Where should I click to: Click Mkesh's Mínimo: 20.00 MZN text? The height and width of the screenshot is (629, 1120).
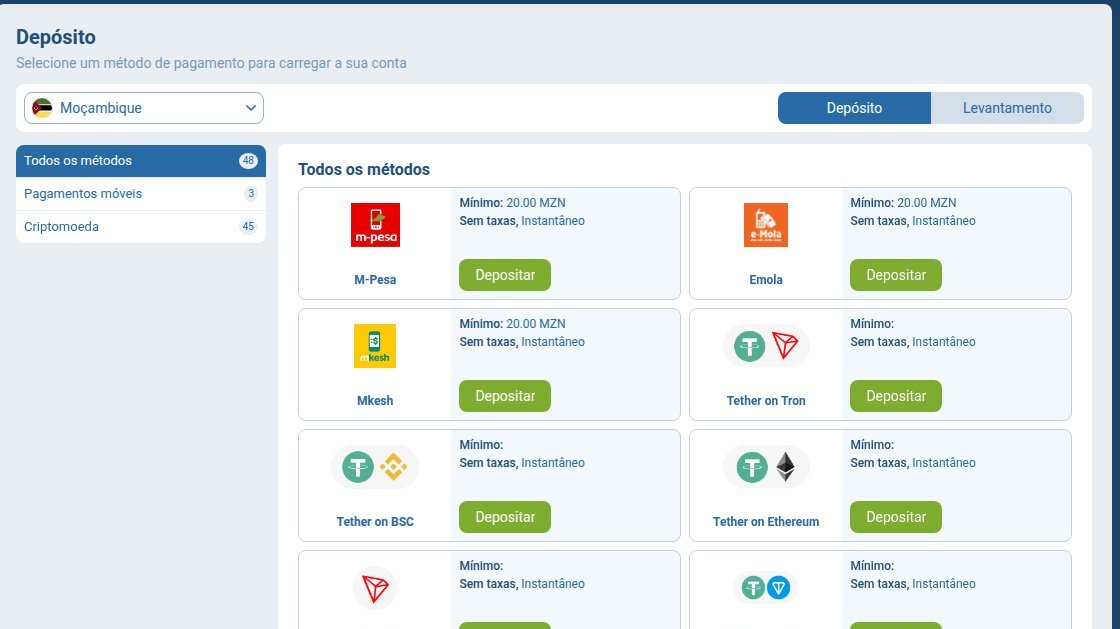(512, 323)
